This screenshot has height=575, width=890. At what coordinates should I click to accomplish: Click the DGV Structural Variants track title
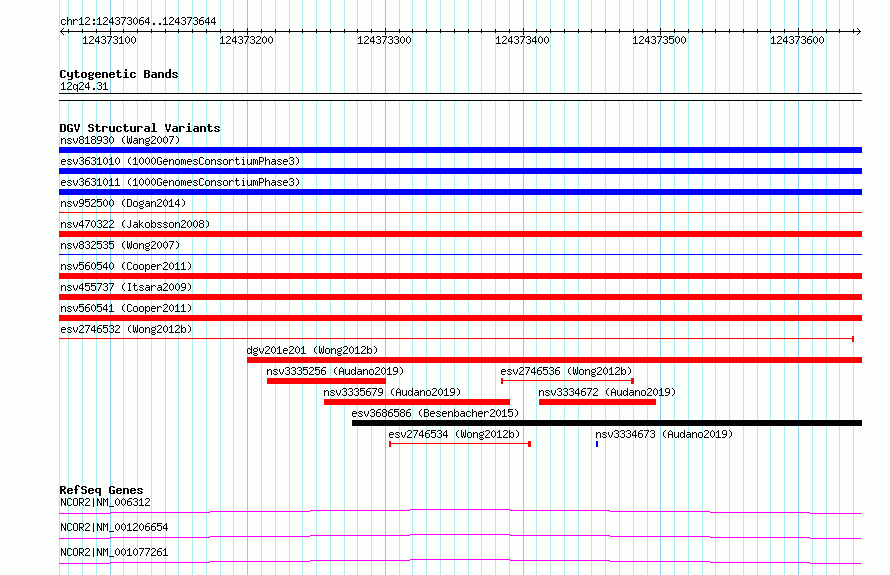click(140, 128)
